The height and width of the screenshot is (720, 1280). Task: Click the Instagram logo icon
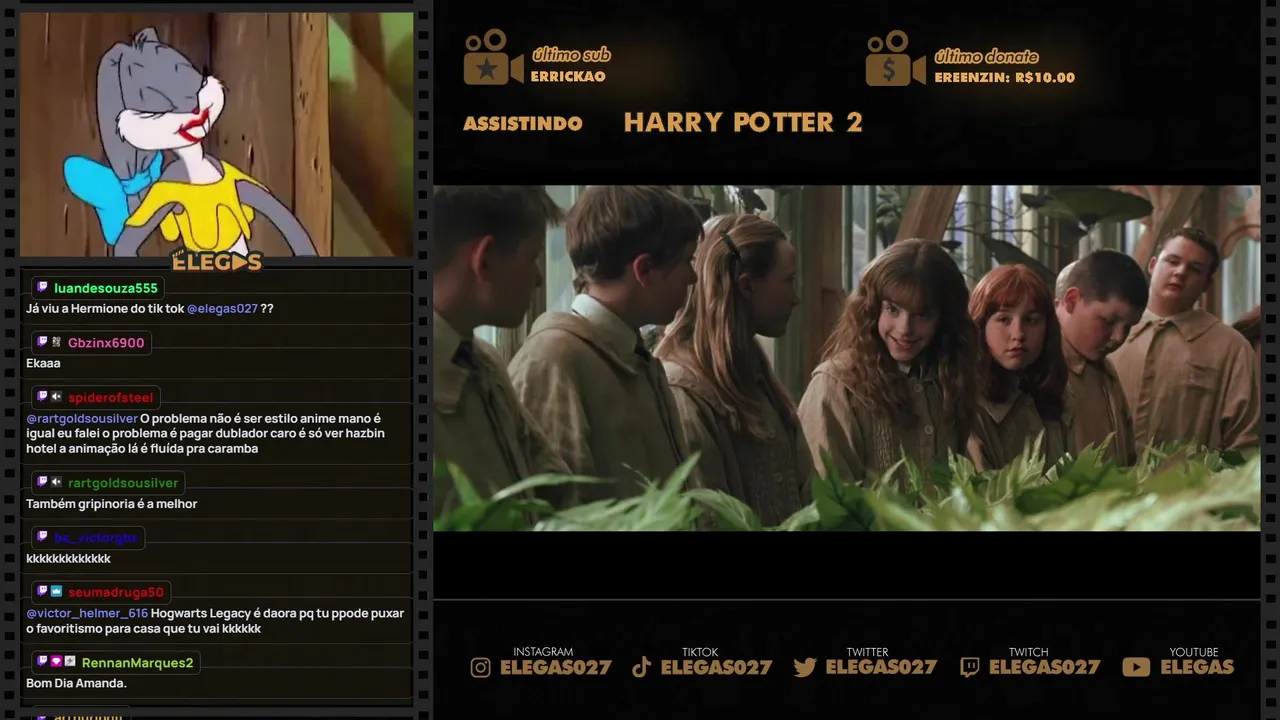pyautogui.click(x=481, y=667)
